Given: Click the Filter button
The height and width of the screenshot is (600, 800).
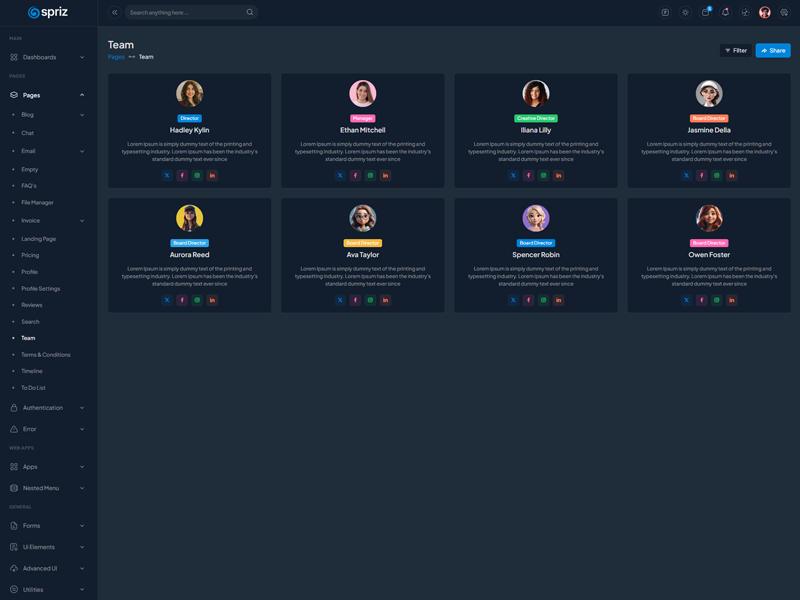Looking at the screenshot, I should (736, 50).
